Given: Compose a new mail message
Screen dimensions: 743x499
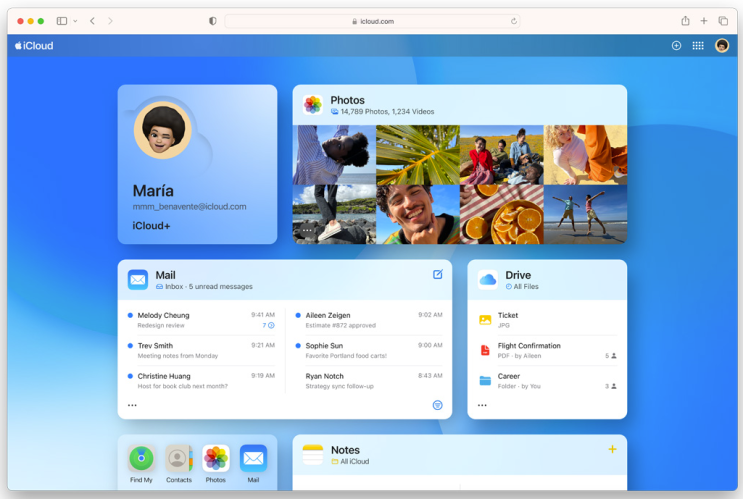Looking at the screenshot, I should [437, 274].
